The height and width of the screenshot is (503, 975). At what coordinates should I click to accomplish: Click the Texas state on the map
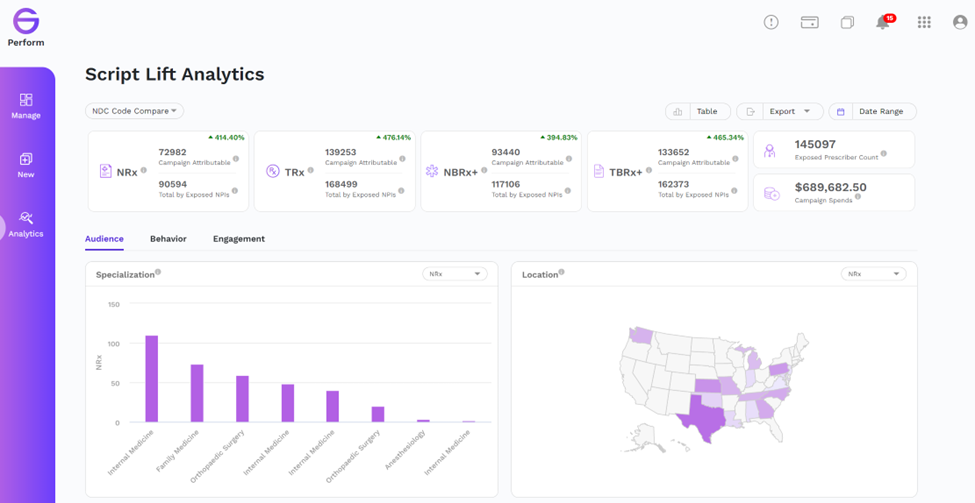tap(703, 420)
